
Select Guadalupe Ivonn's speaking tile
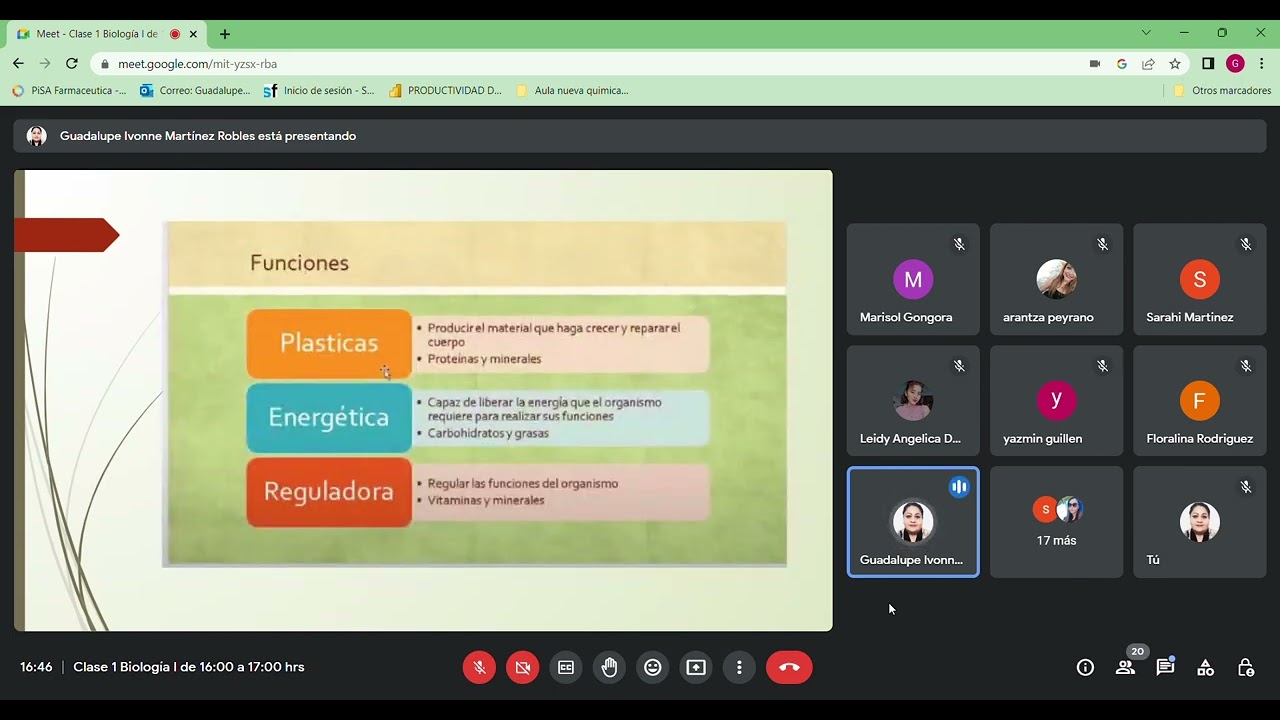click(x=913, y=522)
